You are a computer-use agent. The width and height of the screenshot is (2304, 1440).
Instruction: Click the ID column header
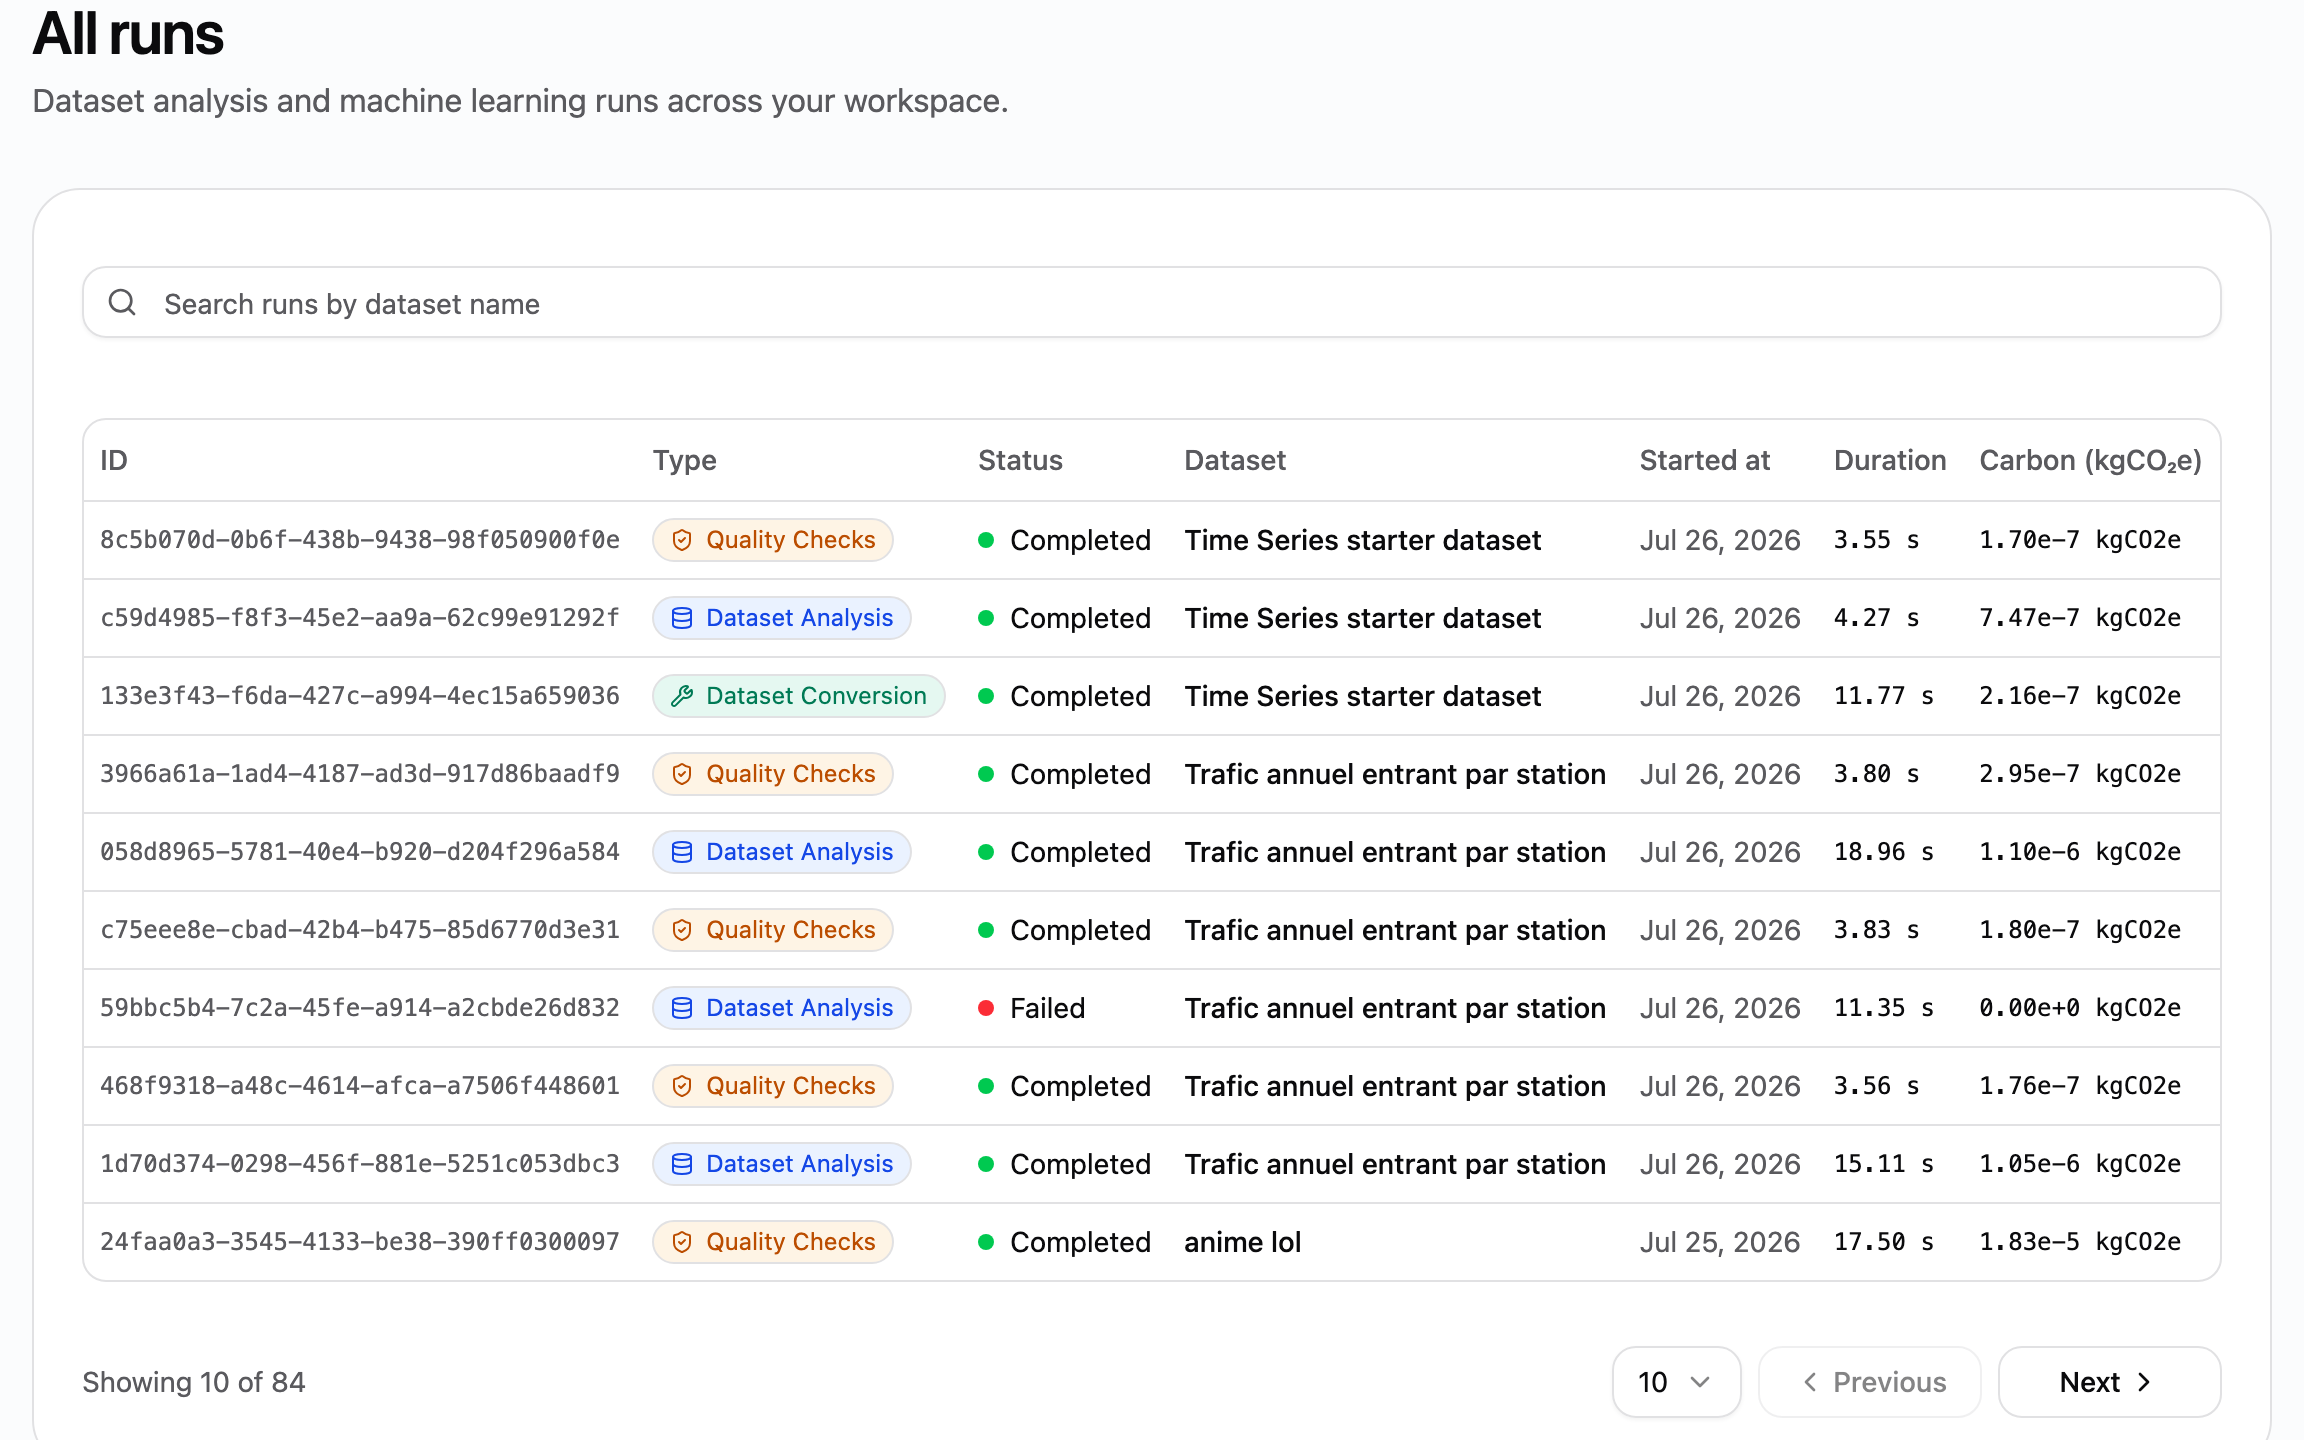[x=114, y=460]
